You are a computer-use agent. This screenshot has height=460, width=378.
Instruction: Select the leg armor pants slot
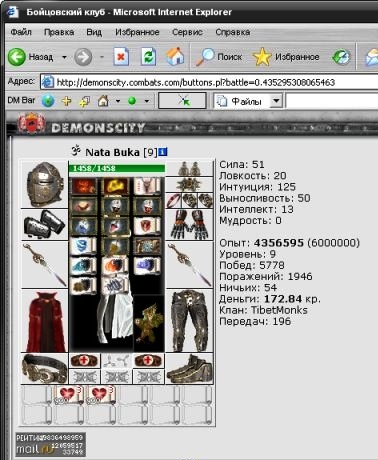pos(189,321)
